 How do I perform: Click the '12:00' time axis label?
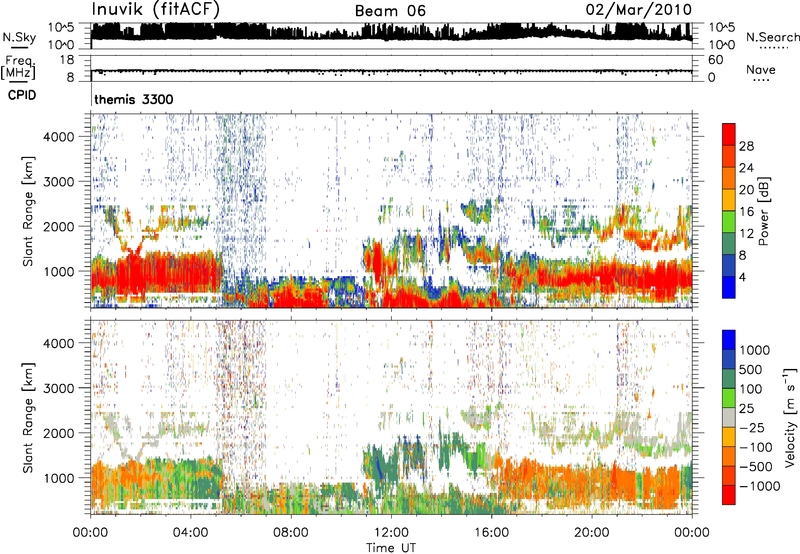[391, 533]
